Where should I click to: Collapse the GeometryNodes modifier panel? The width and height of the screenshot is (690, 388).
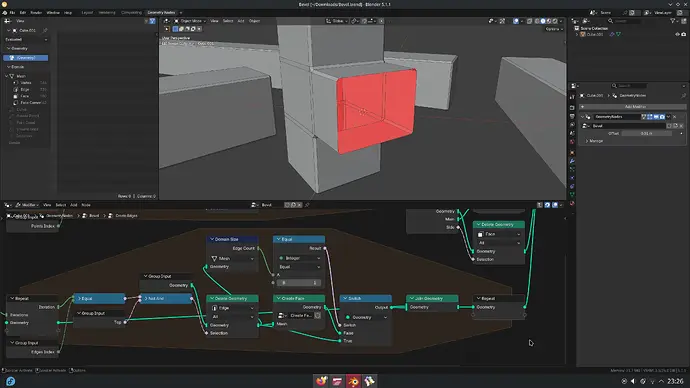[582, 117]
